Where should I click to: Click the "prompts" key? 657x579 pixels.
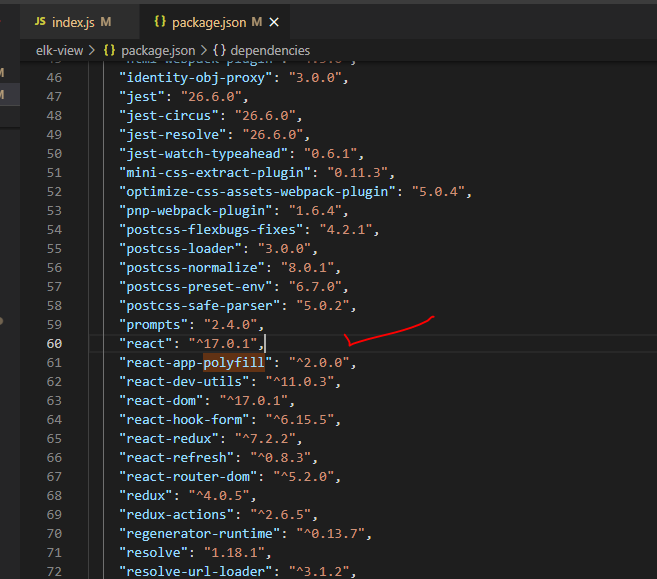pos(154,325)
